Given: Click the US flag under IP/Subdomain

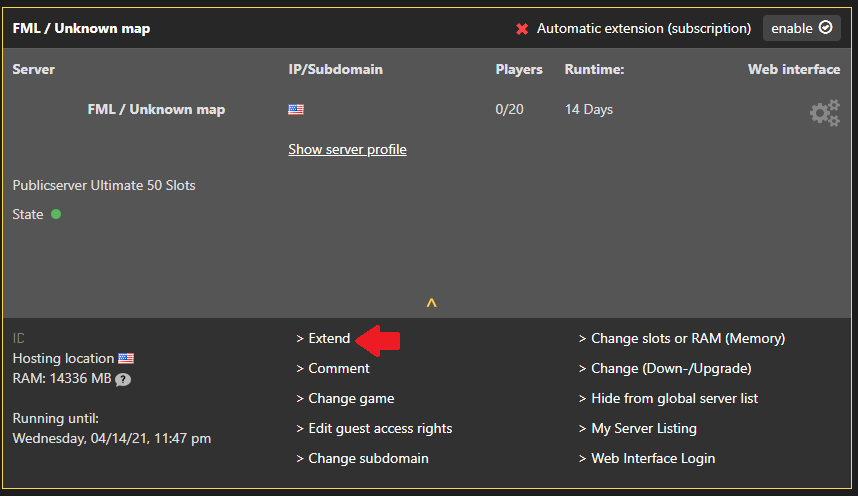Looking at the screenshot, I should point(296,110).
